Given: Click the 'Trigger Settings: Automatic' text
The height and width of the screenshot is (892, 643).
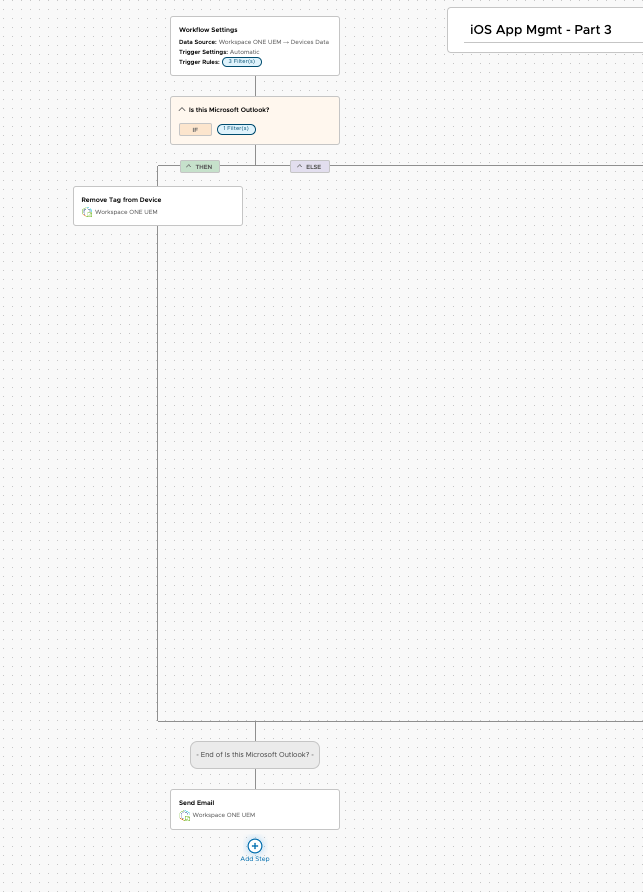Looking at the screenshot, I should pyautogui.click(x=219, y=52).
